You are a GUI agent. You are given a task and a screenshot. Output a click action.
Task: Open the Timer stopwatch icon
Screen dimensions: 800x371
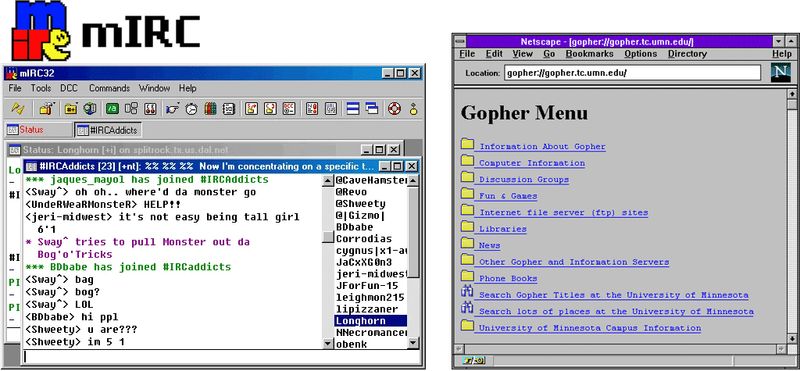pos(191,108)
